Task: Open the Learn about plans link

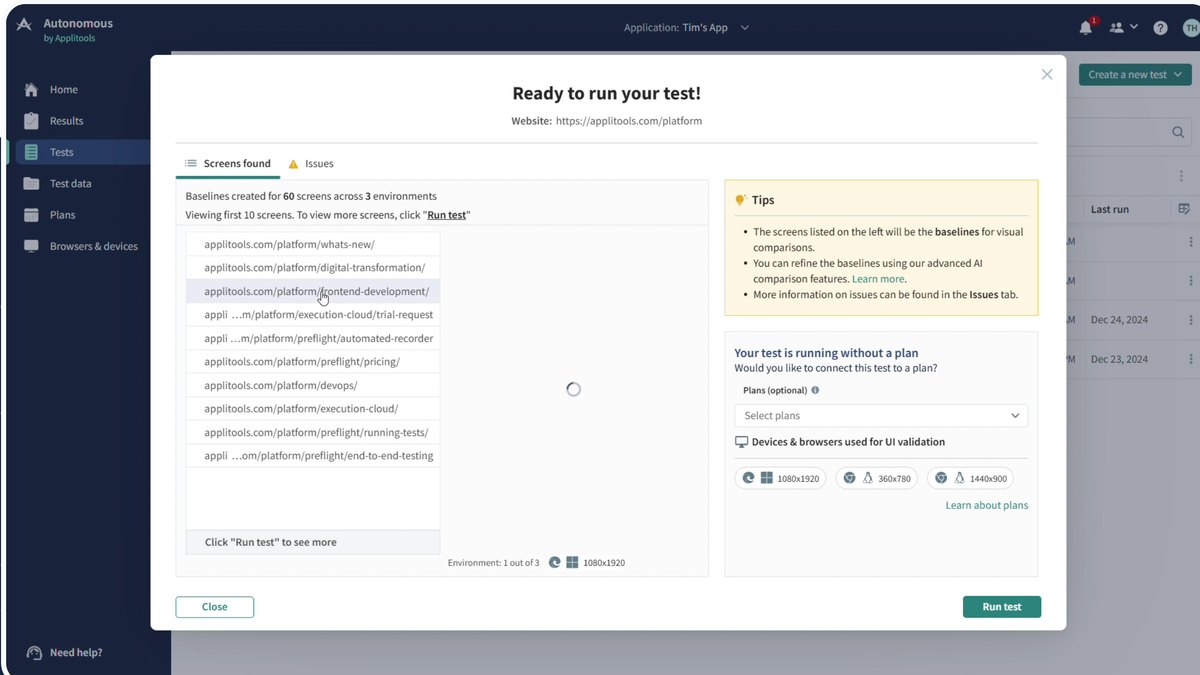Action: (x=987, y=506)
